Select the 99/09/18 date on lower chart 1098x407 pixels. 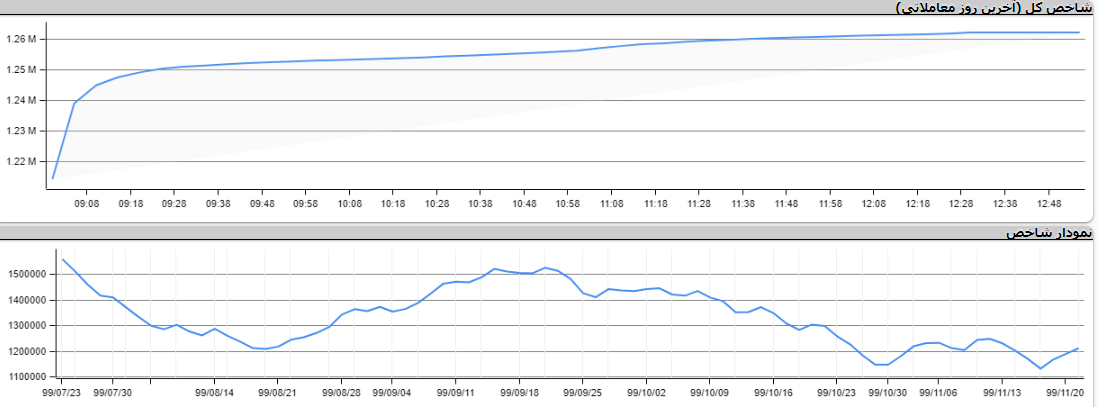[x=519, y=393]
